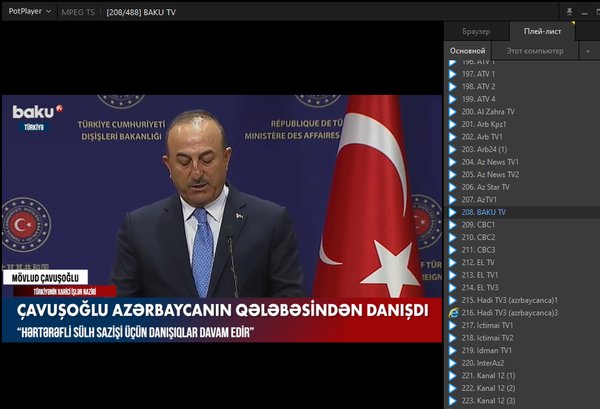Click the video playback area
Viewport: 600px width, 409px height.
click(x=220, y=220)
